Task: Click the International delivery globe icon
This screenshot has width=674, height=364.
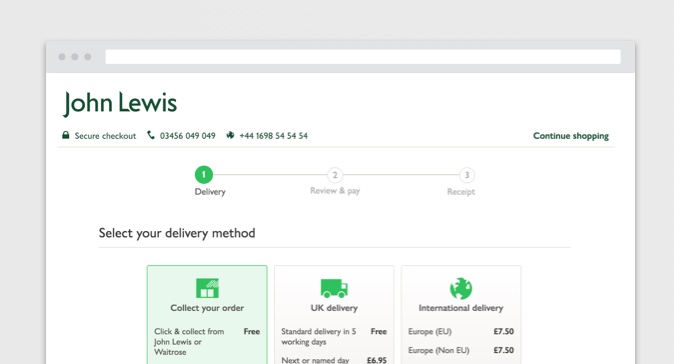Action: (461, 288)
